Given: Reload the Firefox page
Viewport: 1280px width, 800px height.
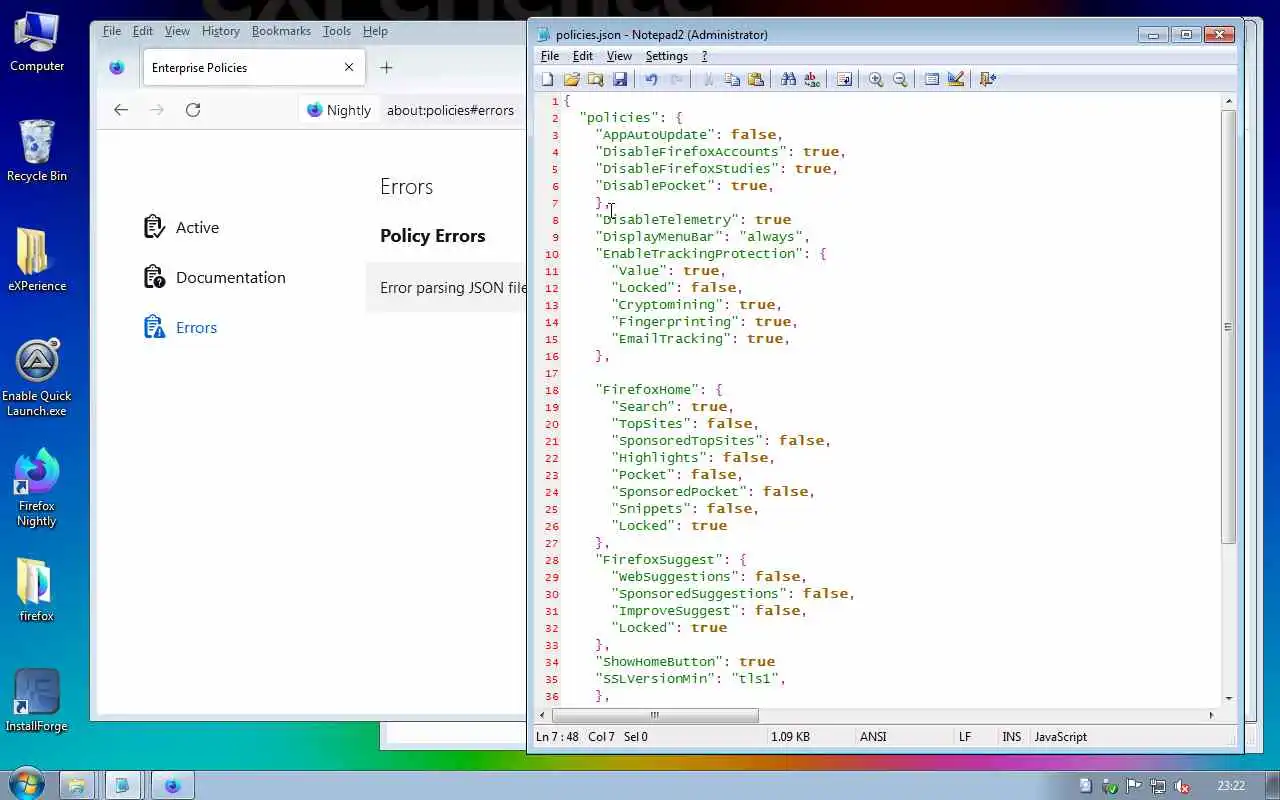Looking at the screenshot, I should [193, 110].
